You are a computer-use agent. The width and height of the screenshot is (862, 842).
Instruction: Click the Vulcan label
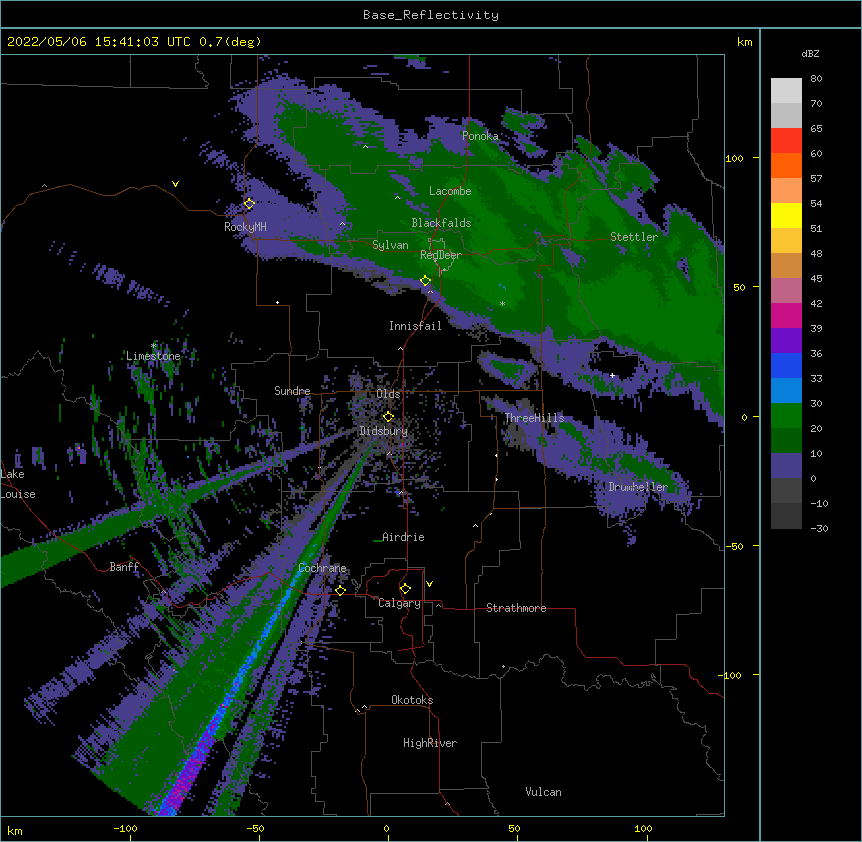543,792
